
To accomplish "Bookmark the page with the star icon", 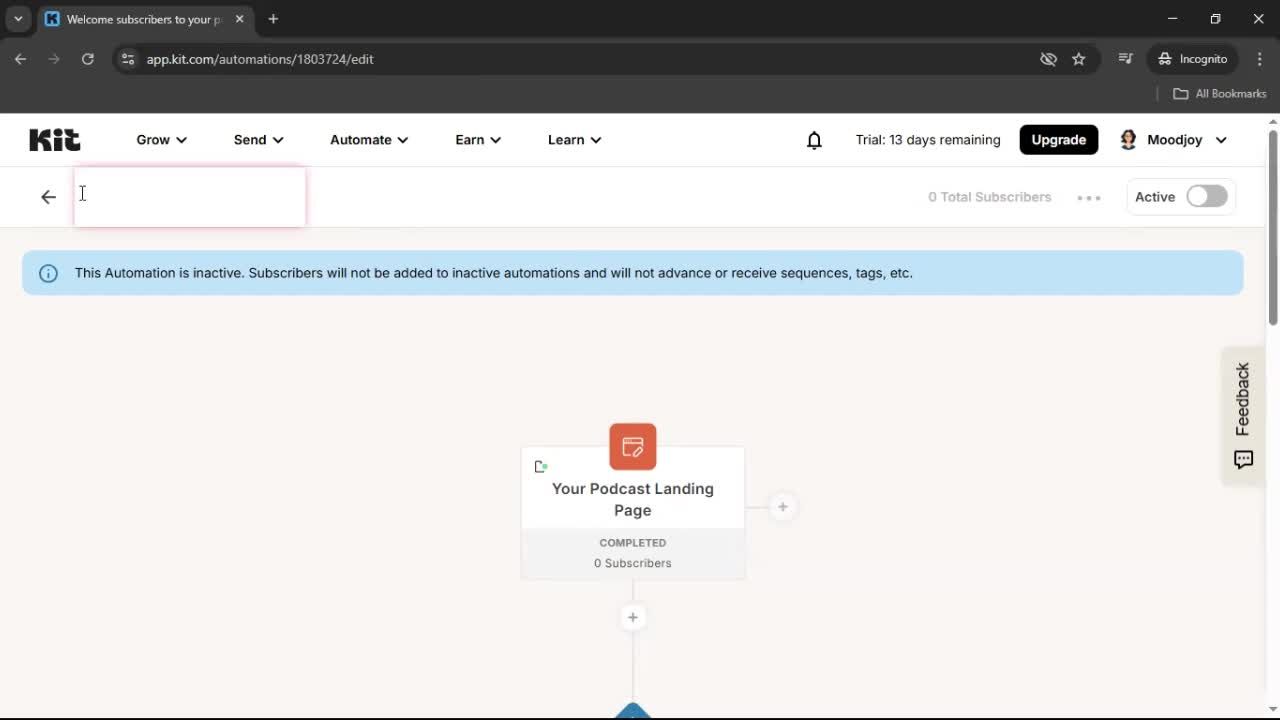I will point(1079,59).
